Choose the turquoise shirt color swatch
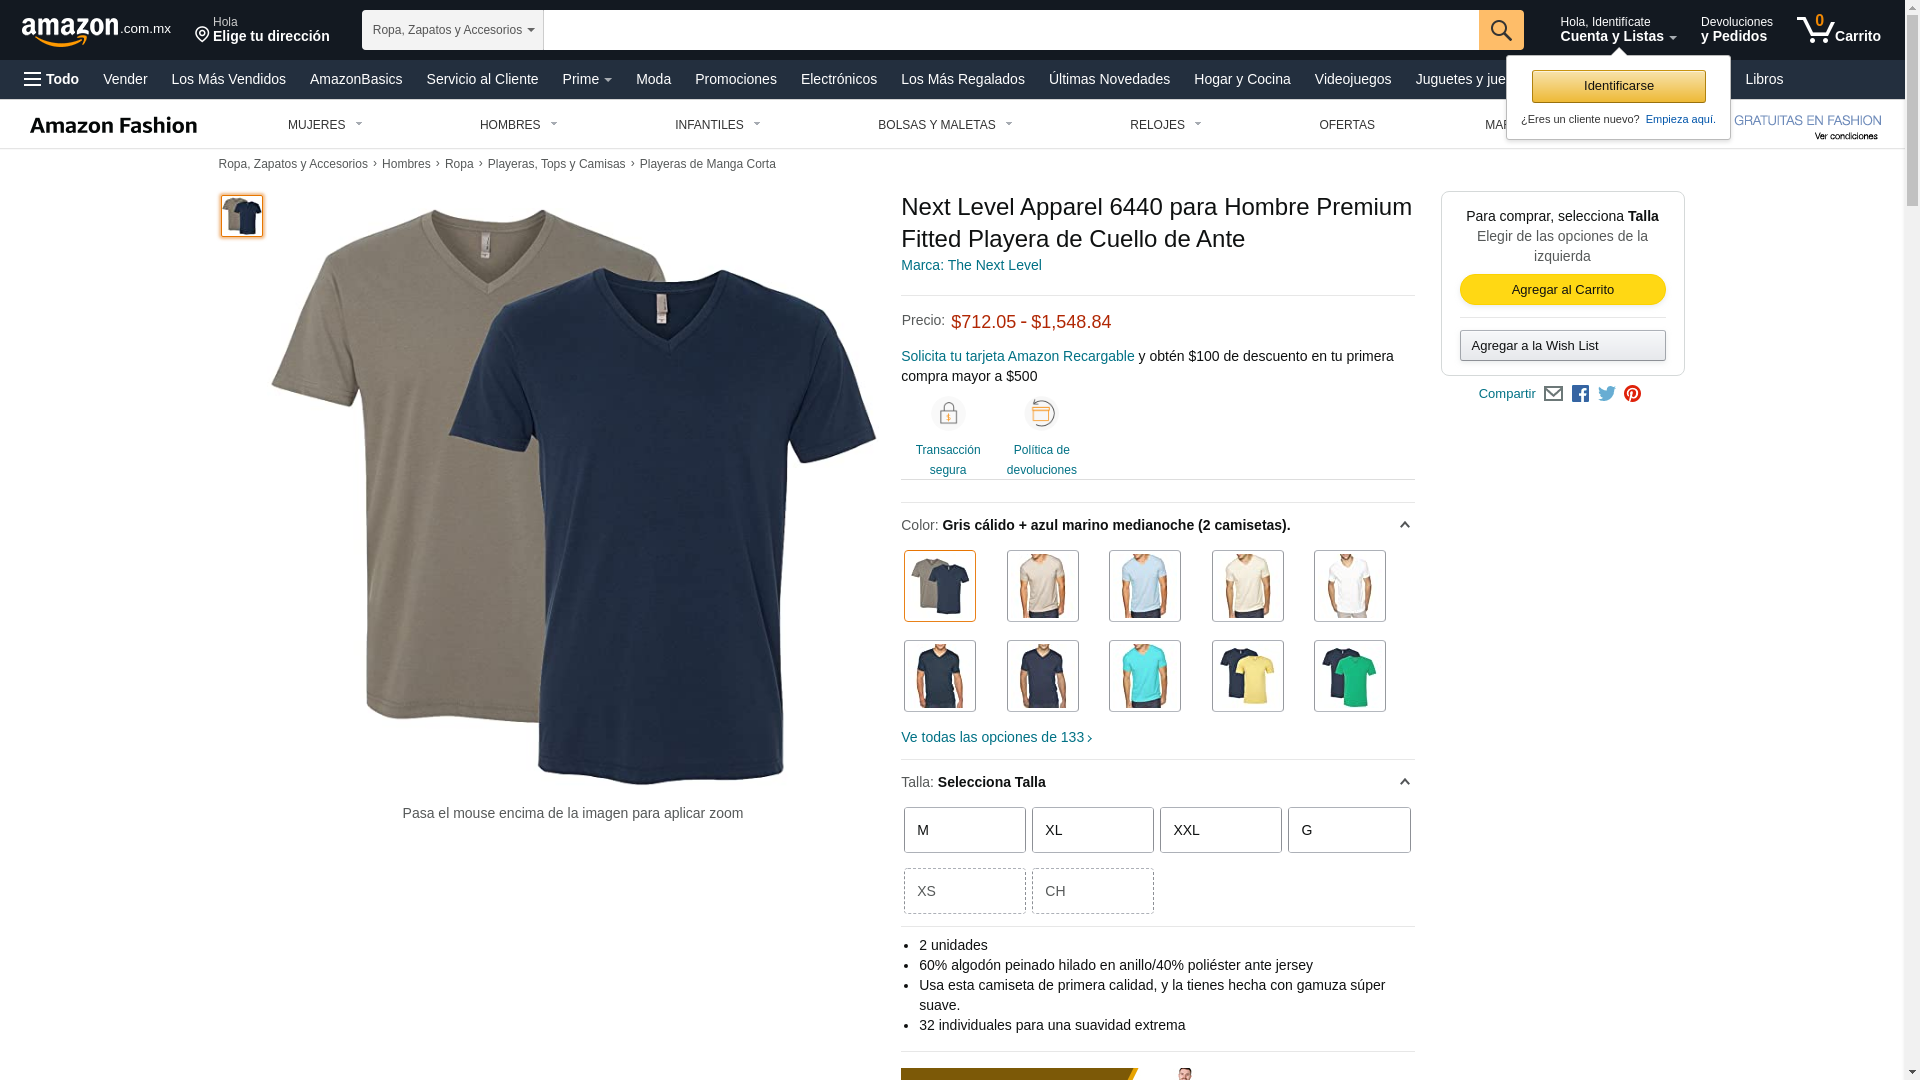 tap(1145, 676)
